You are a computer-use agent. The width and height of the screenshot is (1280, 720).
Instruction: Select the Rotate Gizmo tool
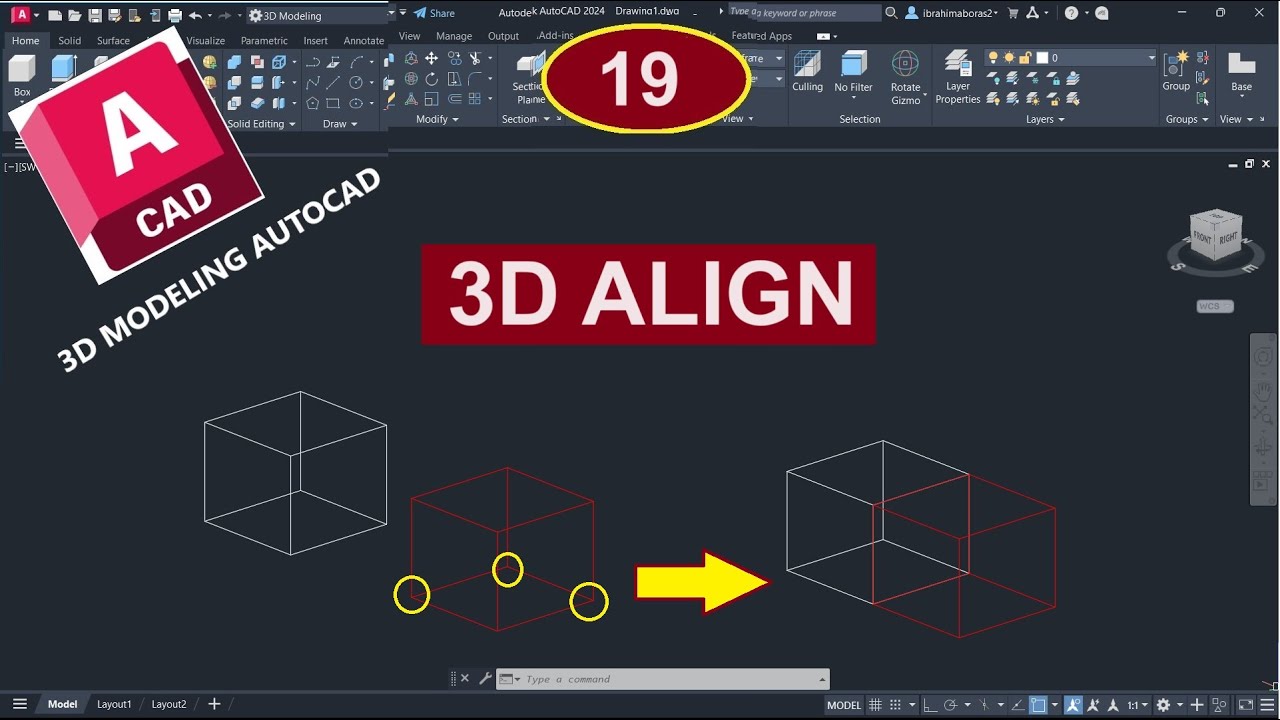(x=905, y=78)
